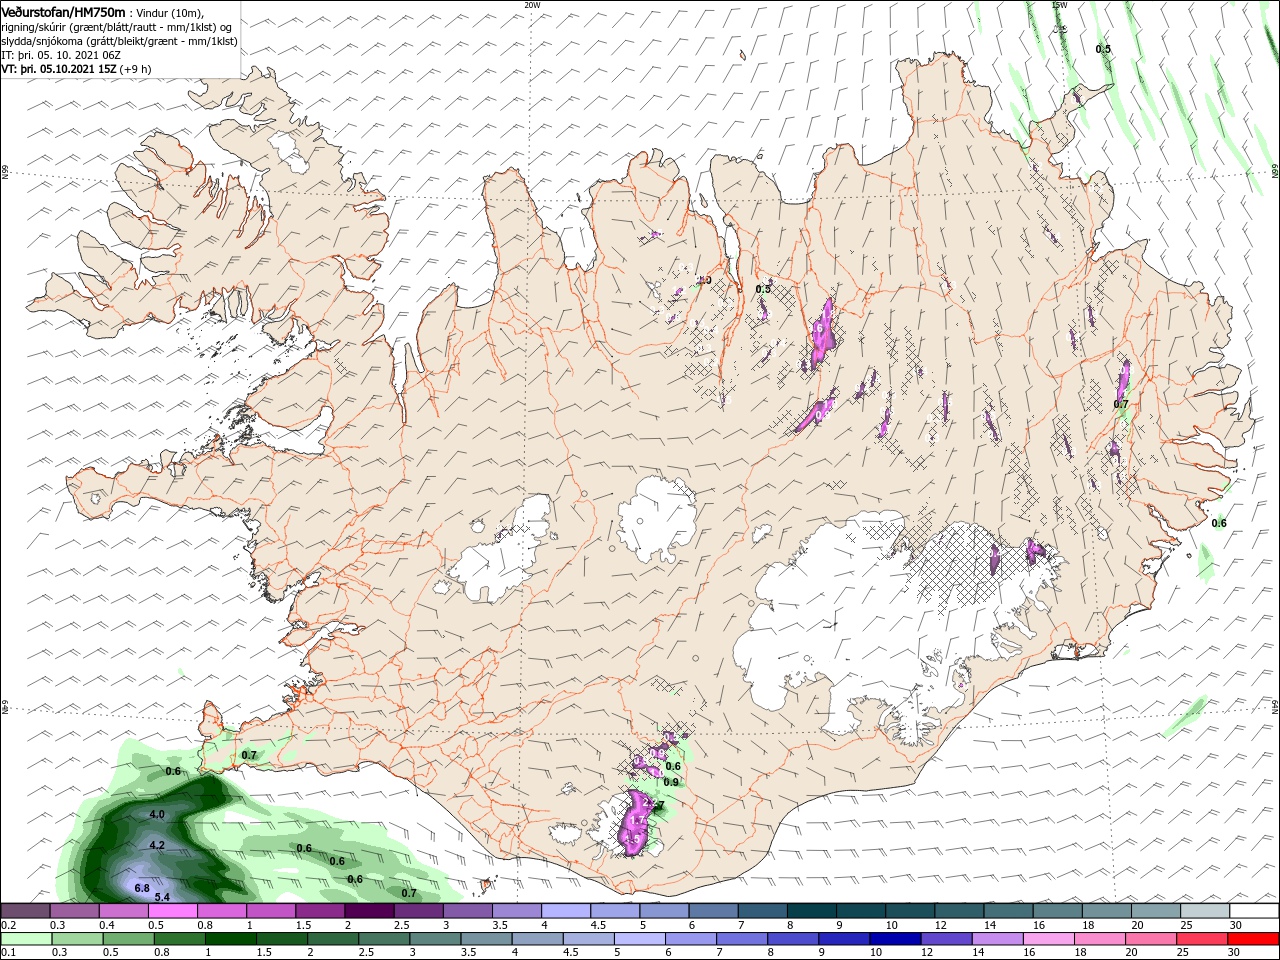Select bright pink upper legend swatch after 0.5
The height and width of the screenshot is (960, 1280).
pyautogui.click(x=172, y=910)
